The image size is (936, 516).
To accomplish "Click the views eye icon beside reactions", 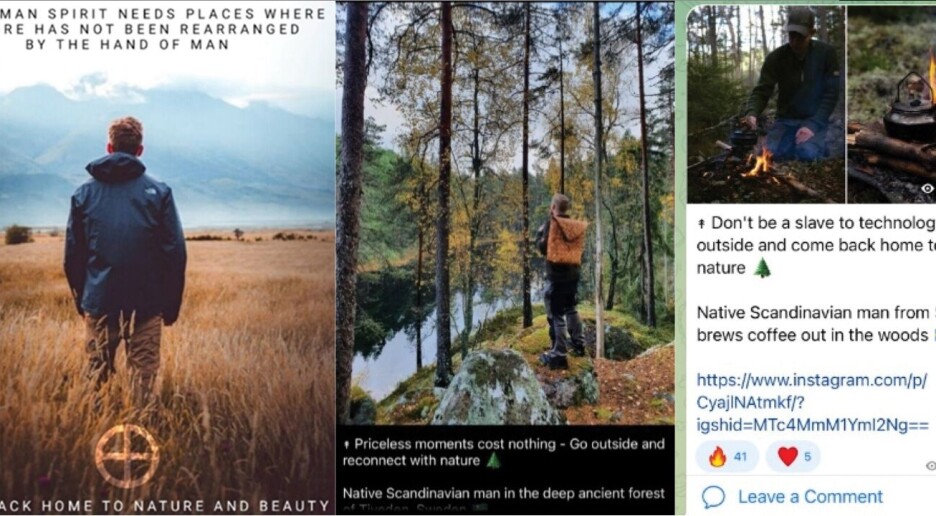I will [x=930, y=466].
